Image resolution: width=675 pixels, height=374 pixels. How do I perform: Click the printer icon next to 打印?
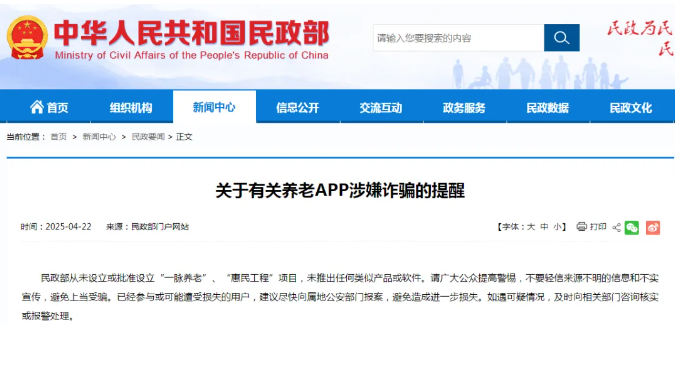(582, 226)
